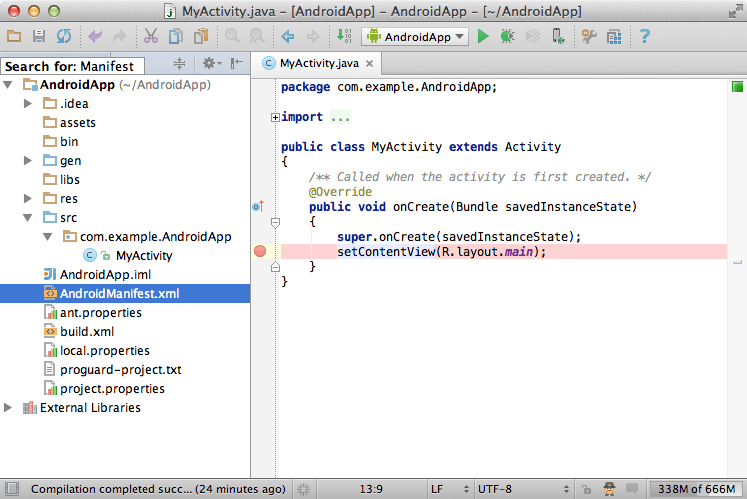Select AndroidApp.iml file
This screenshot has width=747, height=499.
(97, 275)
